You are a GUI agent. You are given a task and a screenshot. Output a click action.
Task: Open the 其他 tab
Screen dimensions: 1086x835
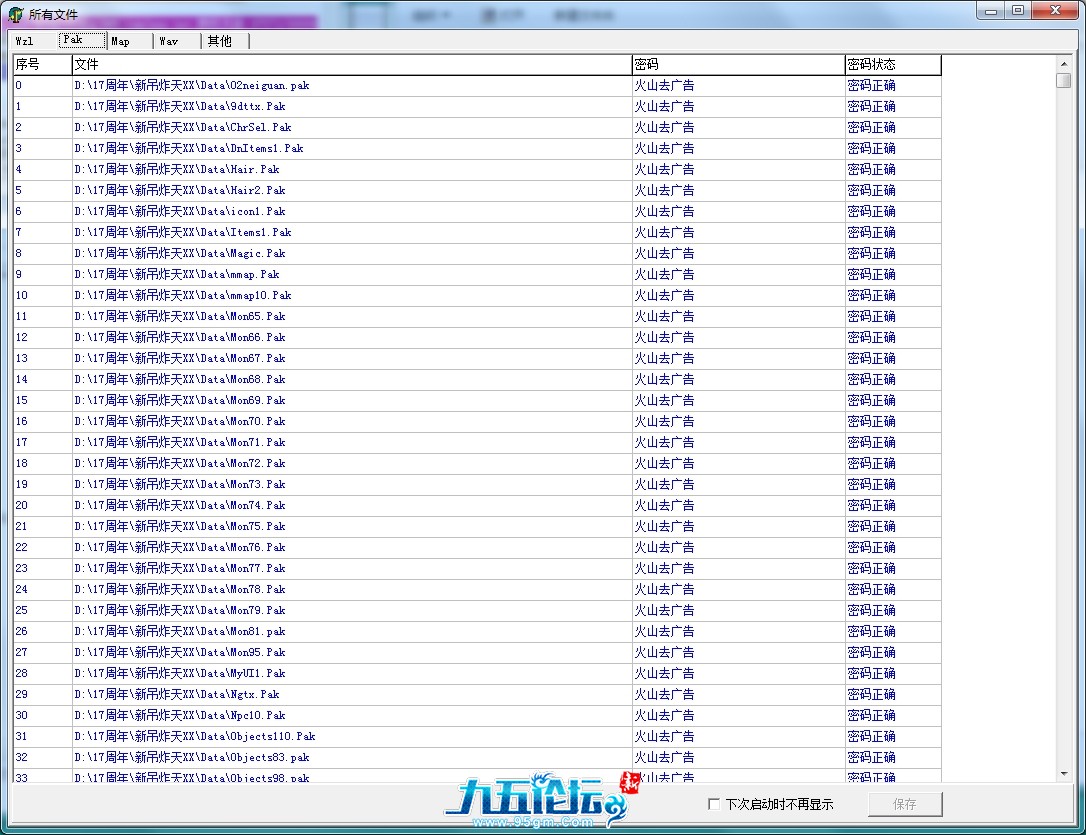click(219, 41)
